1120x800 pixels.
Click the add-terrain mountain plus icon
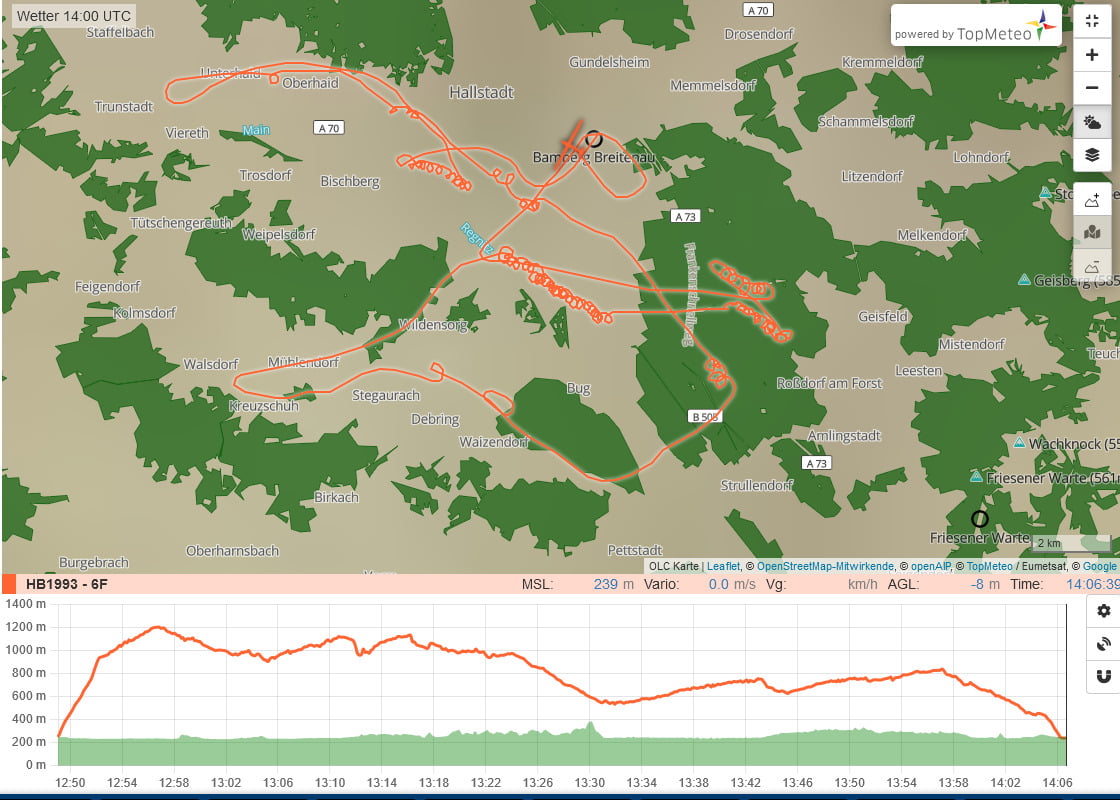coord(1092,199)
